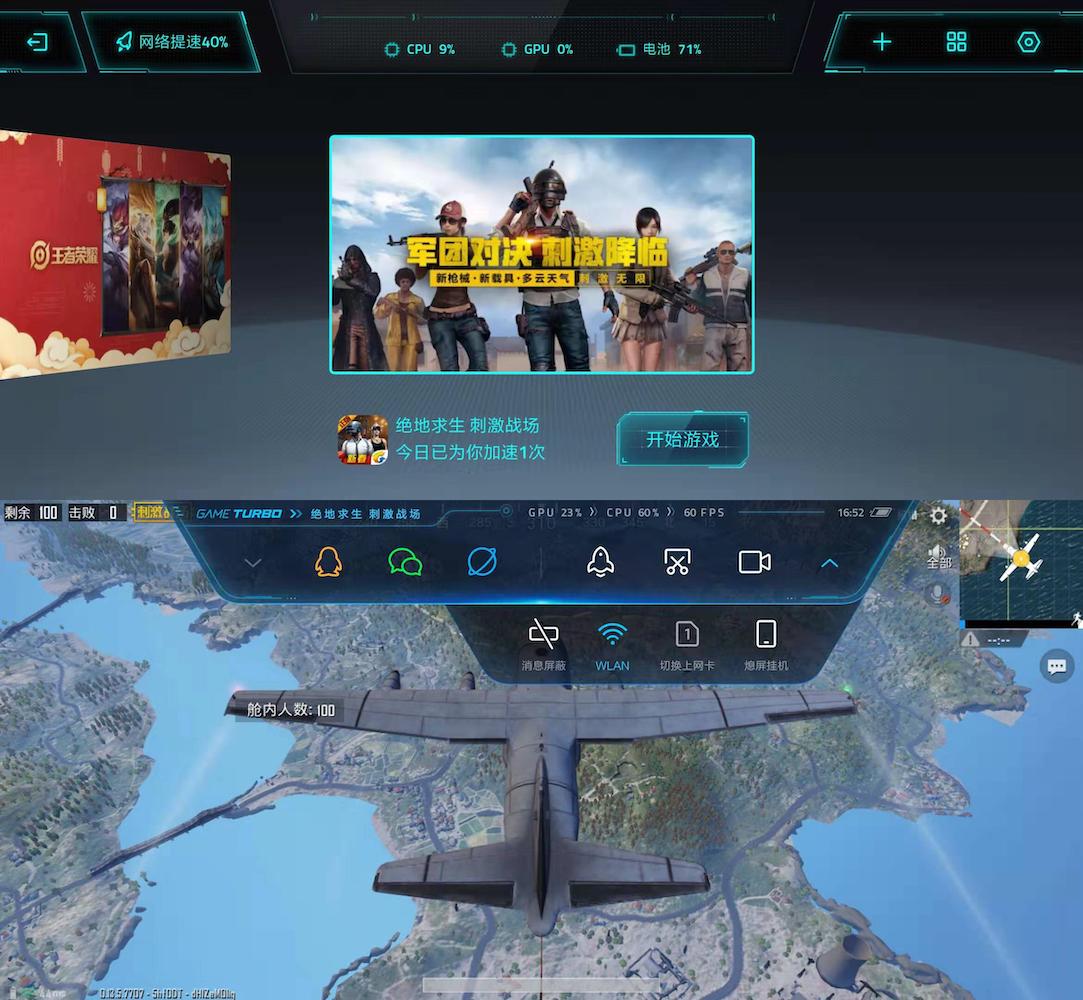Tap 切换上网卡 to switch SIM data
This screenshot has height=1000, width=1083.
click(x=687, y=645)
